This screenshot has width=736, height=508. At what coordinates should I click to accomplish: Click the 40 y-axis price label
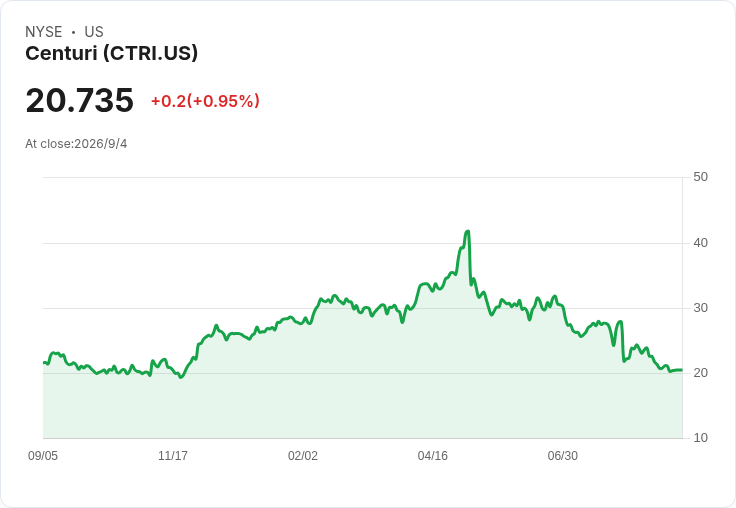[x=700, y=243]
